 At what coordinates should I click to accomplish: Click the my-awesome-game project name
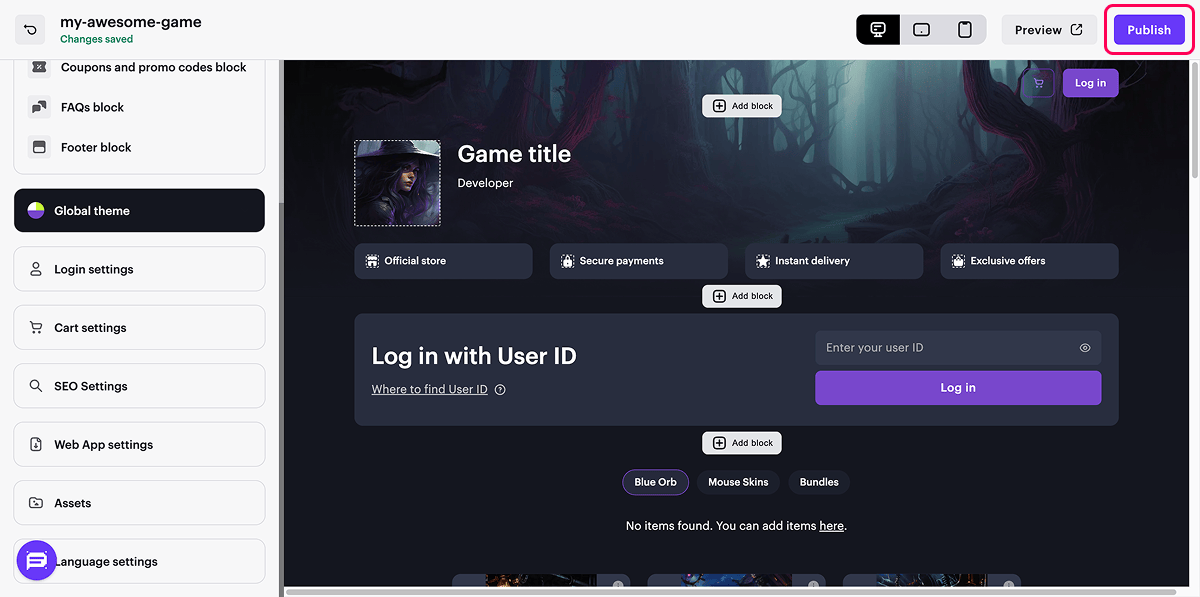tap(131, 22)
